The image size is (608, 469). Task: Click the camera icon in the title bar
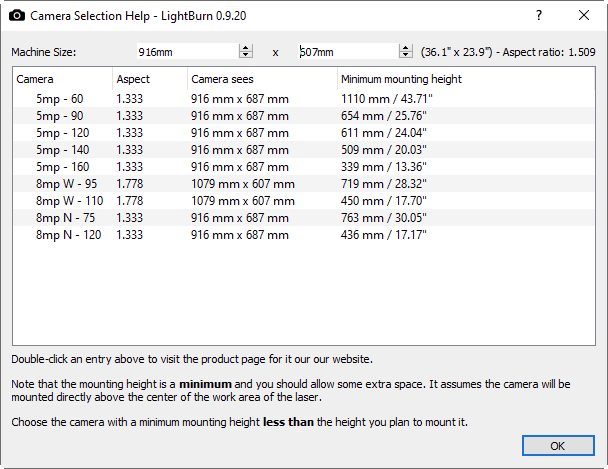coord(17,16)
